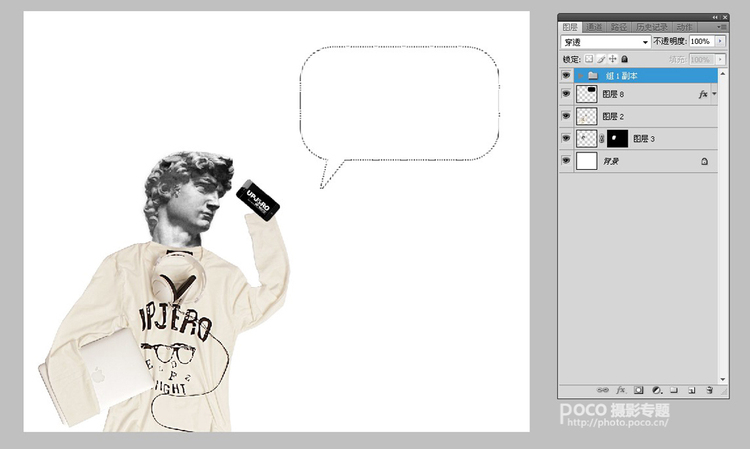The width and height of the screenshot is (750, 449).
Task: Open the 不透明度 opacity slider arrow
Action: tap(720, 42)
